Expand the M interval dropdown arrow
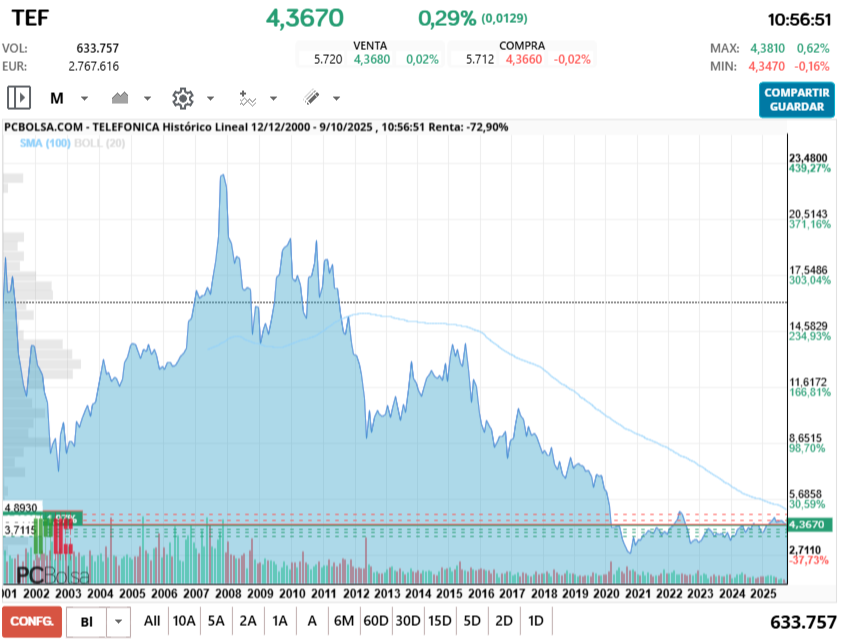The image size is (850, 643). (x=84, y=98)
